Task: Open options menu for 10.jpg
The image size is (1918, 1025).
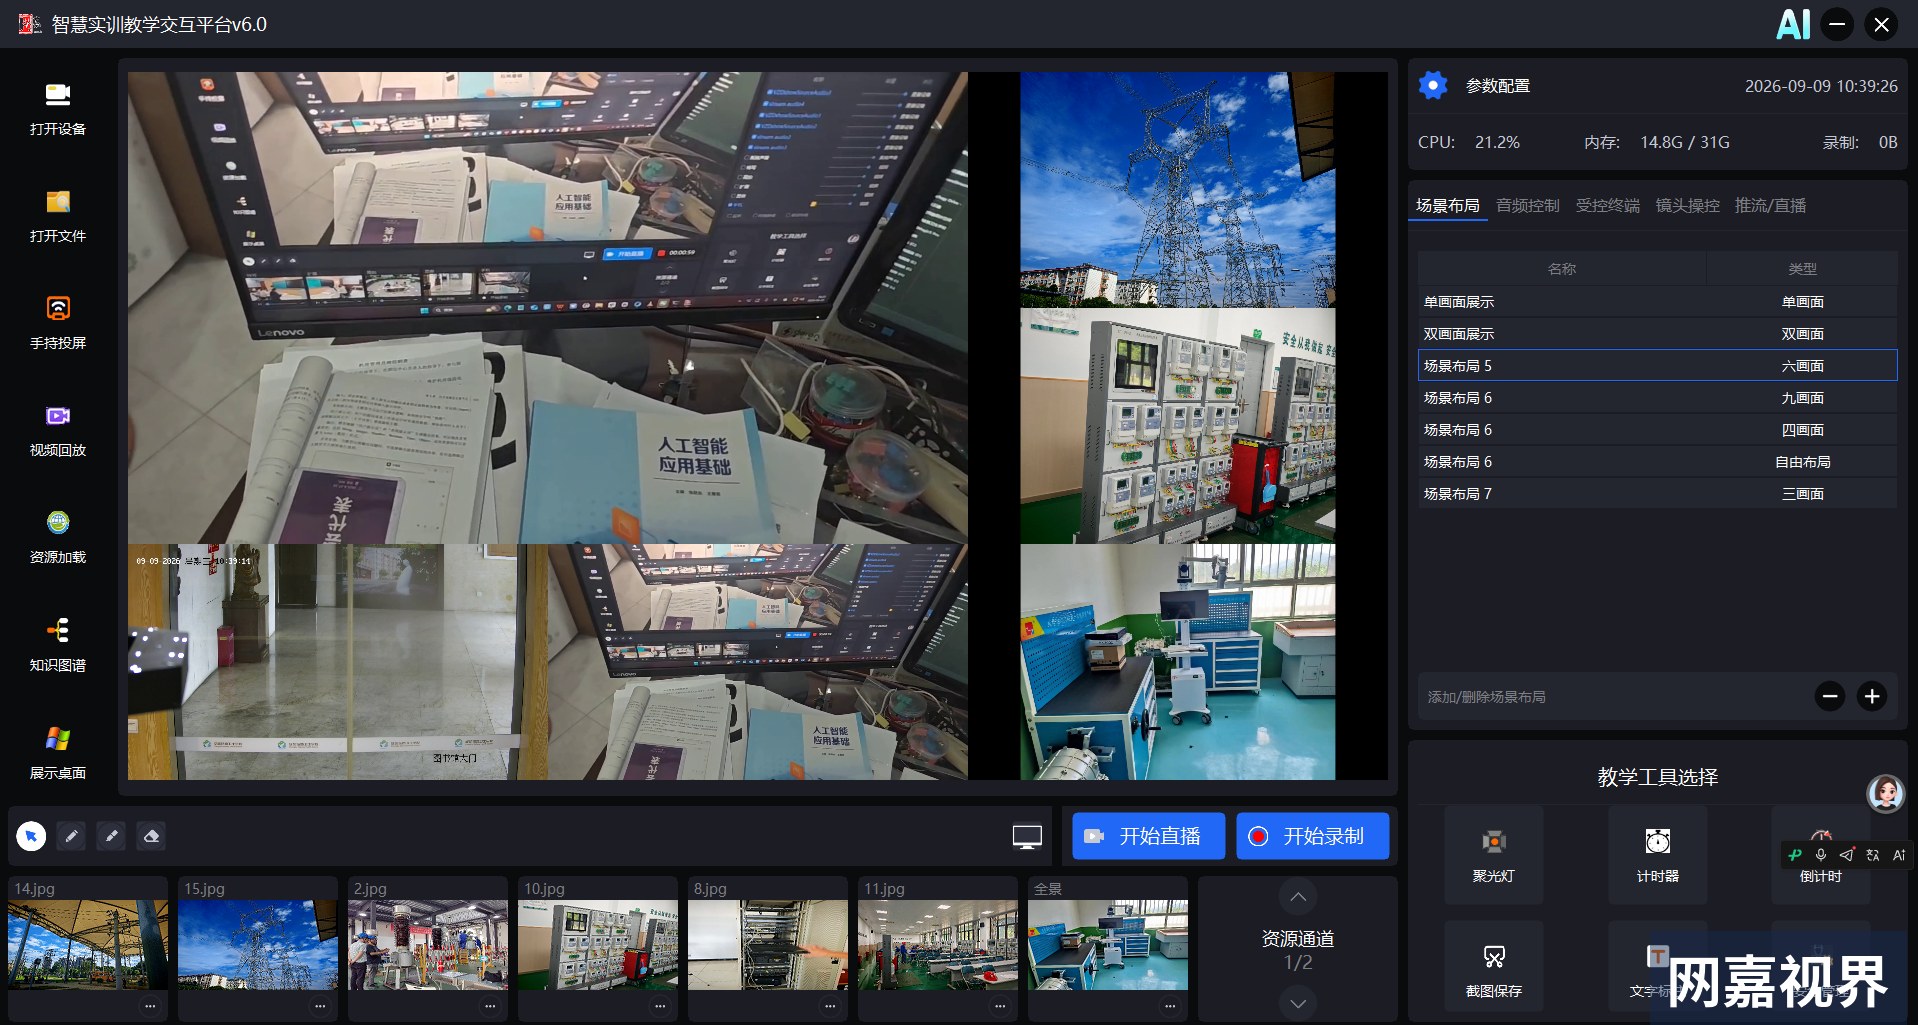Action: pos(660,1006)
